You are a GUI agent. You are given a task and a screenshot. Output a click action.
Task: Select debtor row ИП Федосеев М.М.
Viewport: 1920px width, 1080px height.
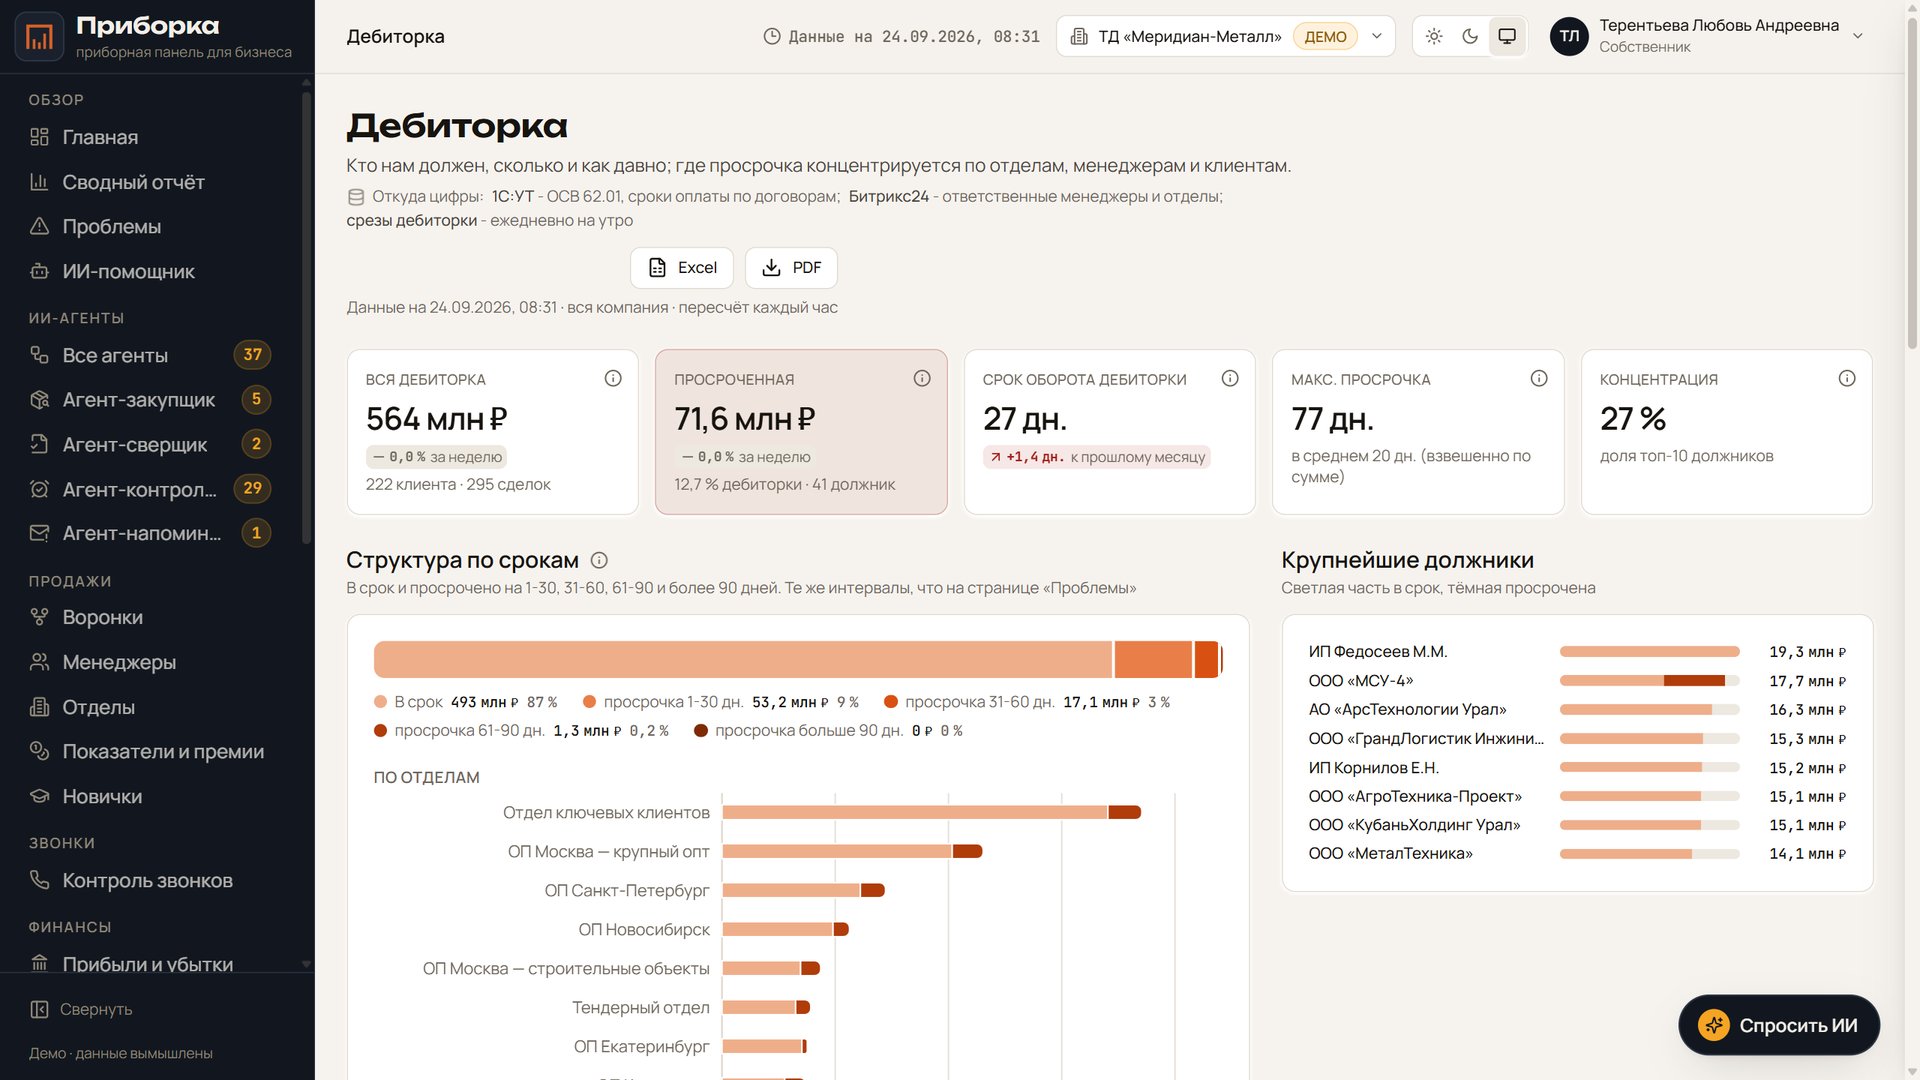(1577, 652)
